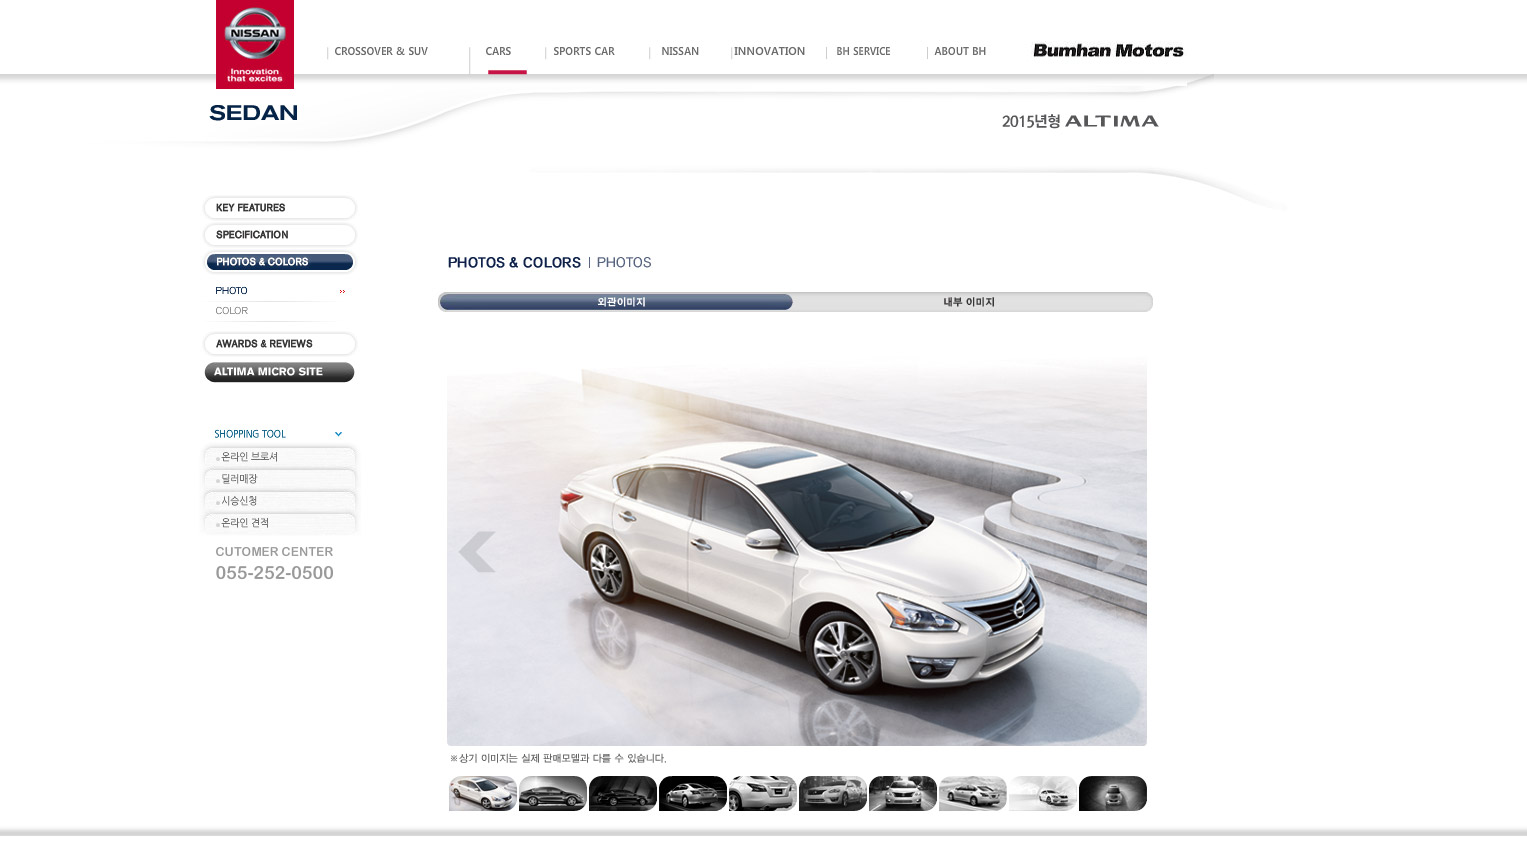
Task: Open Awards & Reviews section
Action: pos(280,344)
